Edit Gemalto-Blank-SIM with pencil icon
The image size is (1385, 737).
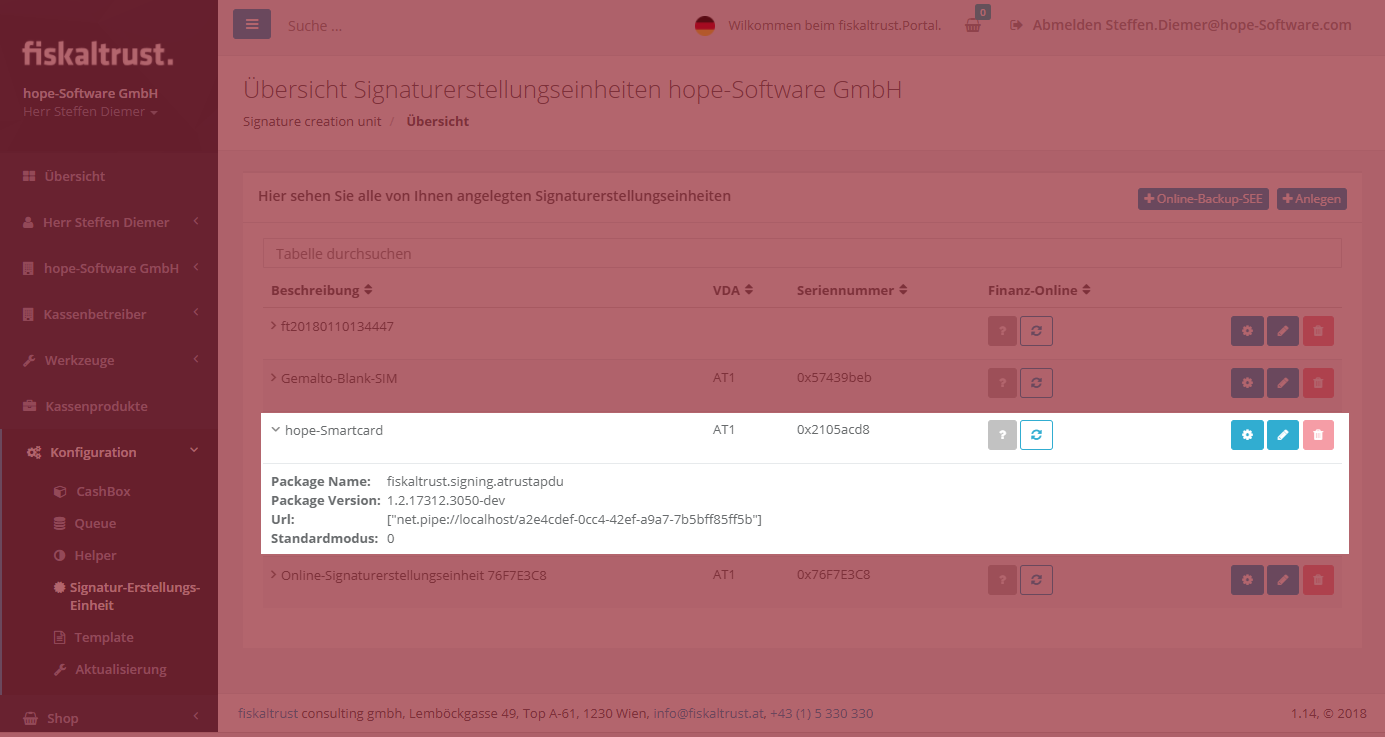click(x=1283, y=383)
